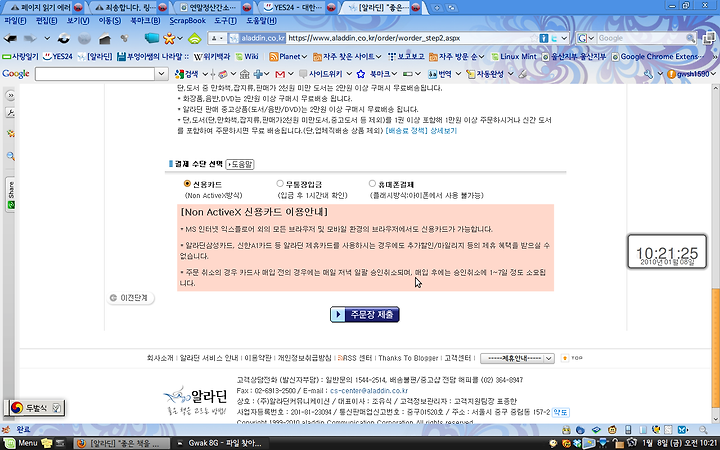The height and width of the screenshot is (450, 720).
Task: Open the 편집(E) menu
Action: click(x=46, y=20)
